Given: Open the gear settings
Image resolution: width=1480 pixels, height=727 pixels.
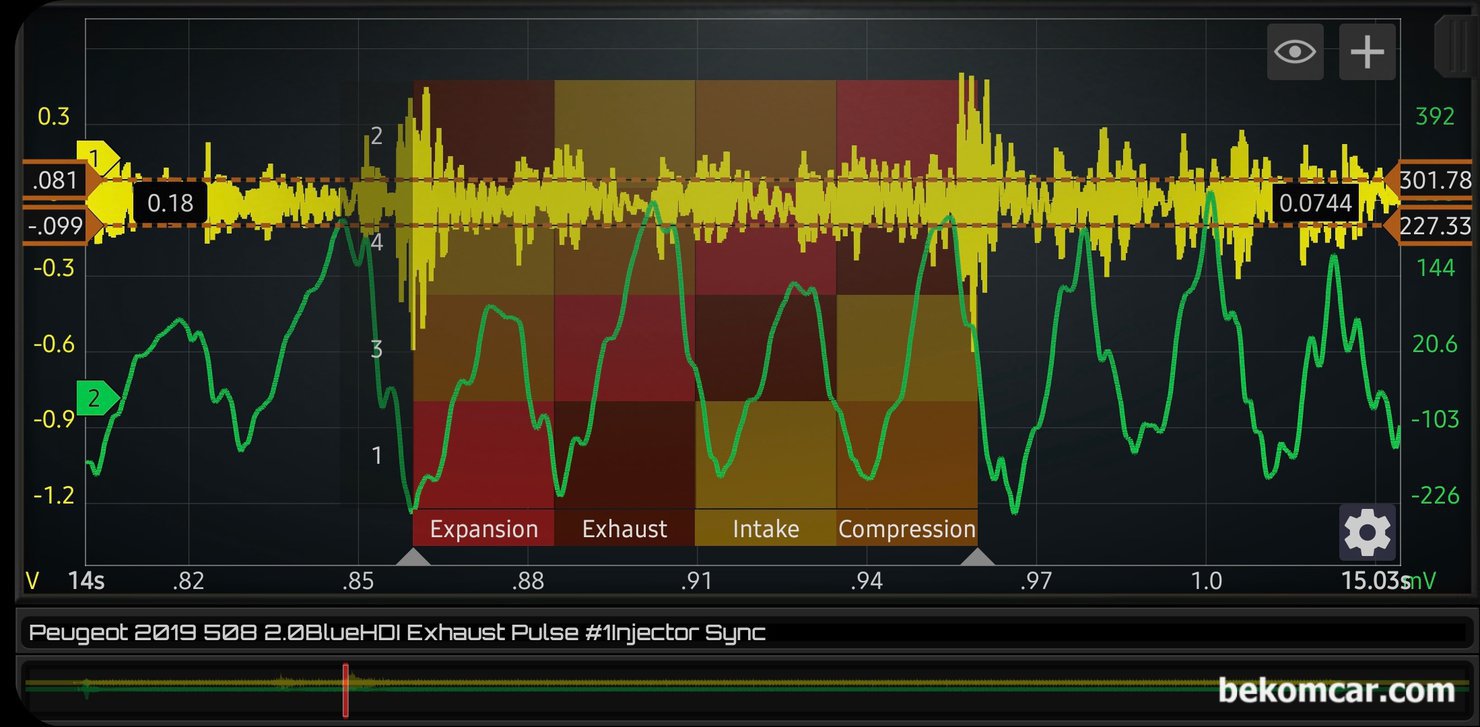Looking at the screenshot, I should pos(1367,532).
